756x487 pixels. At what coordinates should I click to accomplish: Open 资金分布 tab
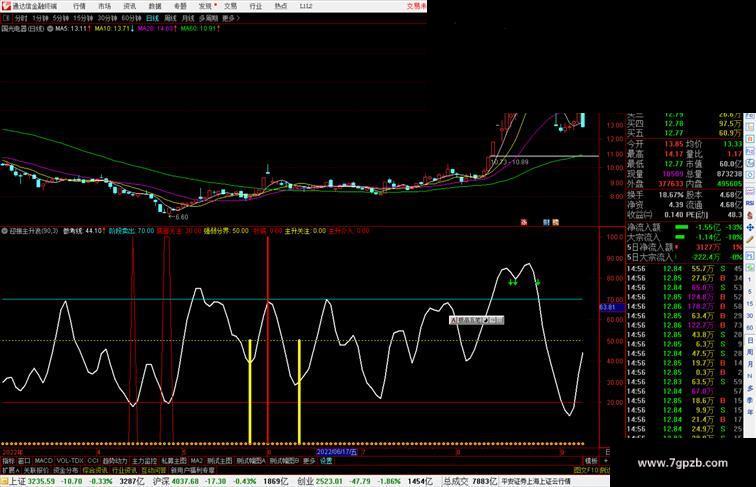[66, 470]
